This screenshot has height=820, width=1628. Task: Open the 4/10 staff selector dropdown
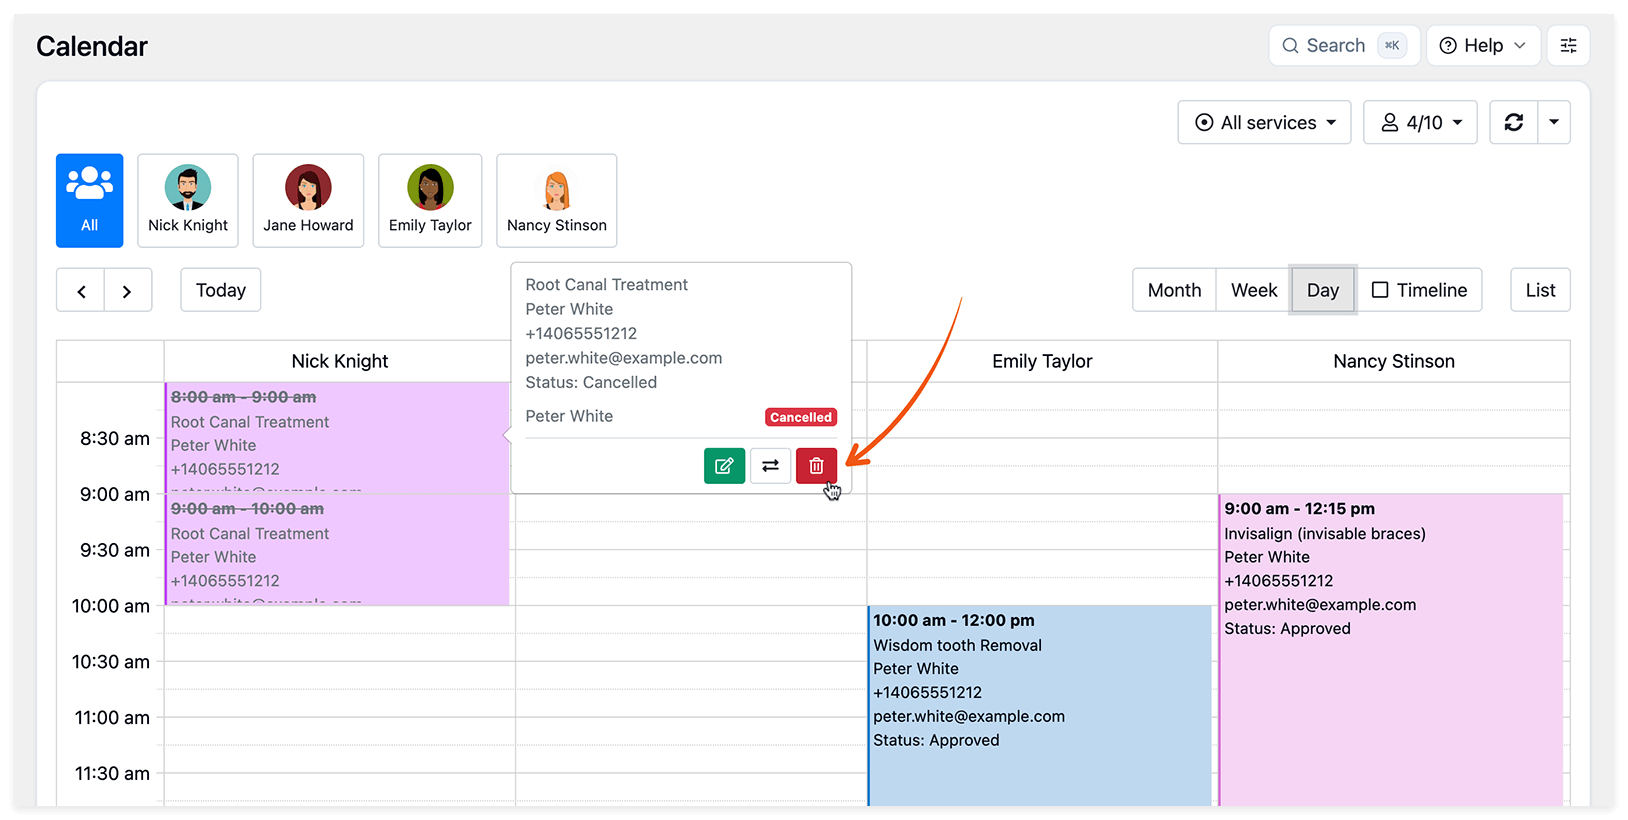pos(1420,122)
